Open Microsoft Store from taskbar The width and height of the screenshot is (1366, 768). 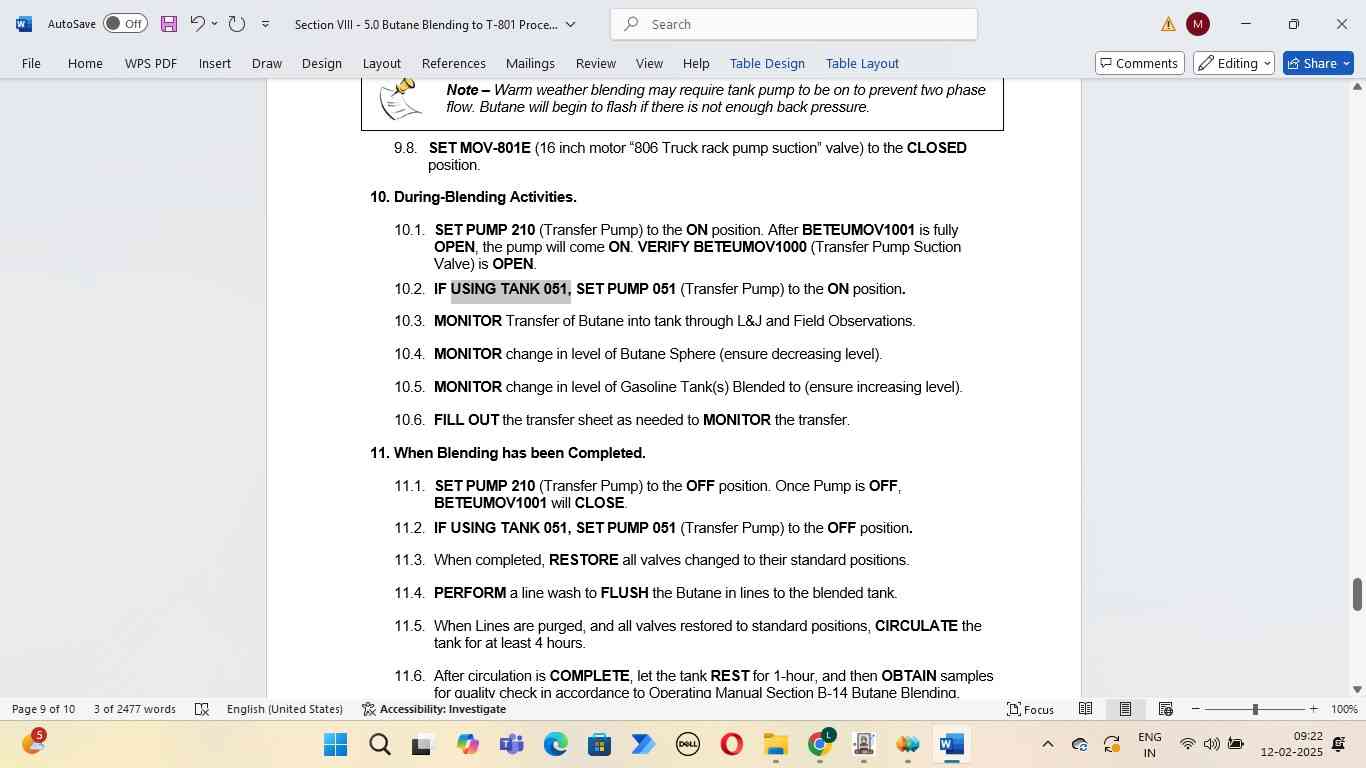pos(599,745)
